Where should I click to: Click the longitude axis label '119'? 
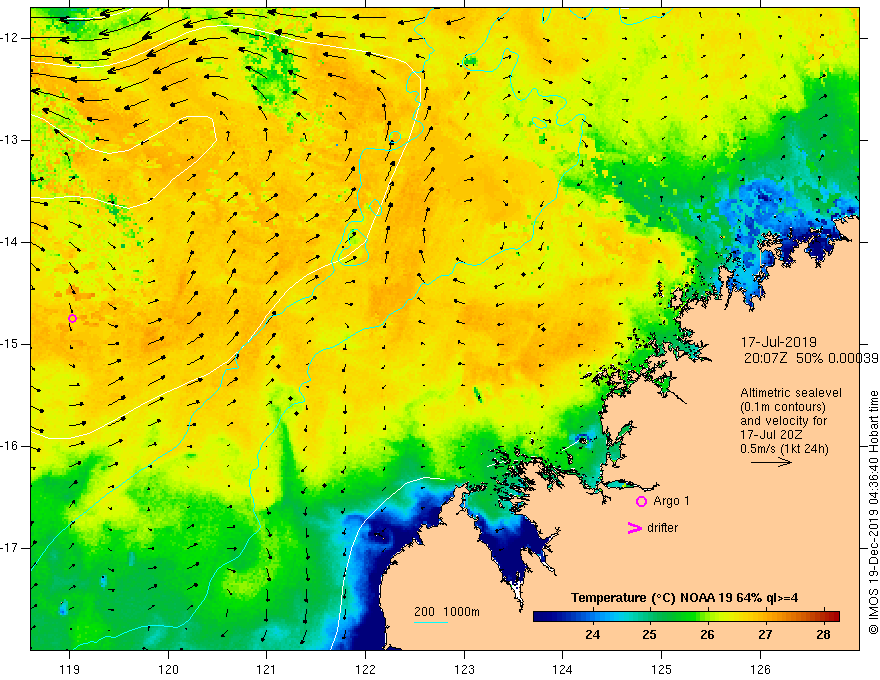(x=70, y=669)
